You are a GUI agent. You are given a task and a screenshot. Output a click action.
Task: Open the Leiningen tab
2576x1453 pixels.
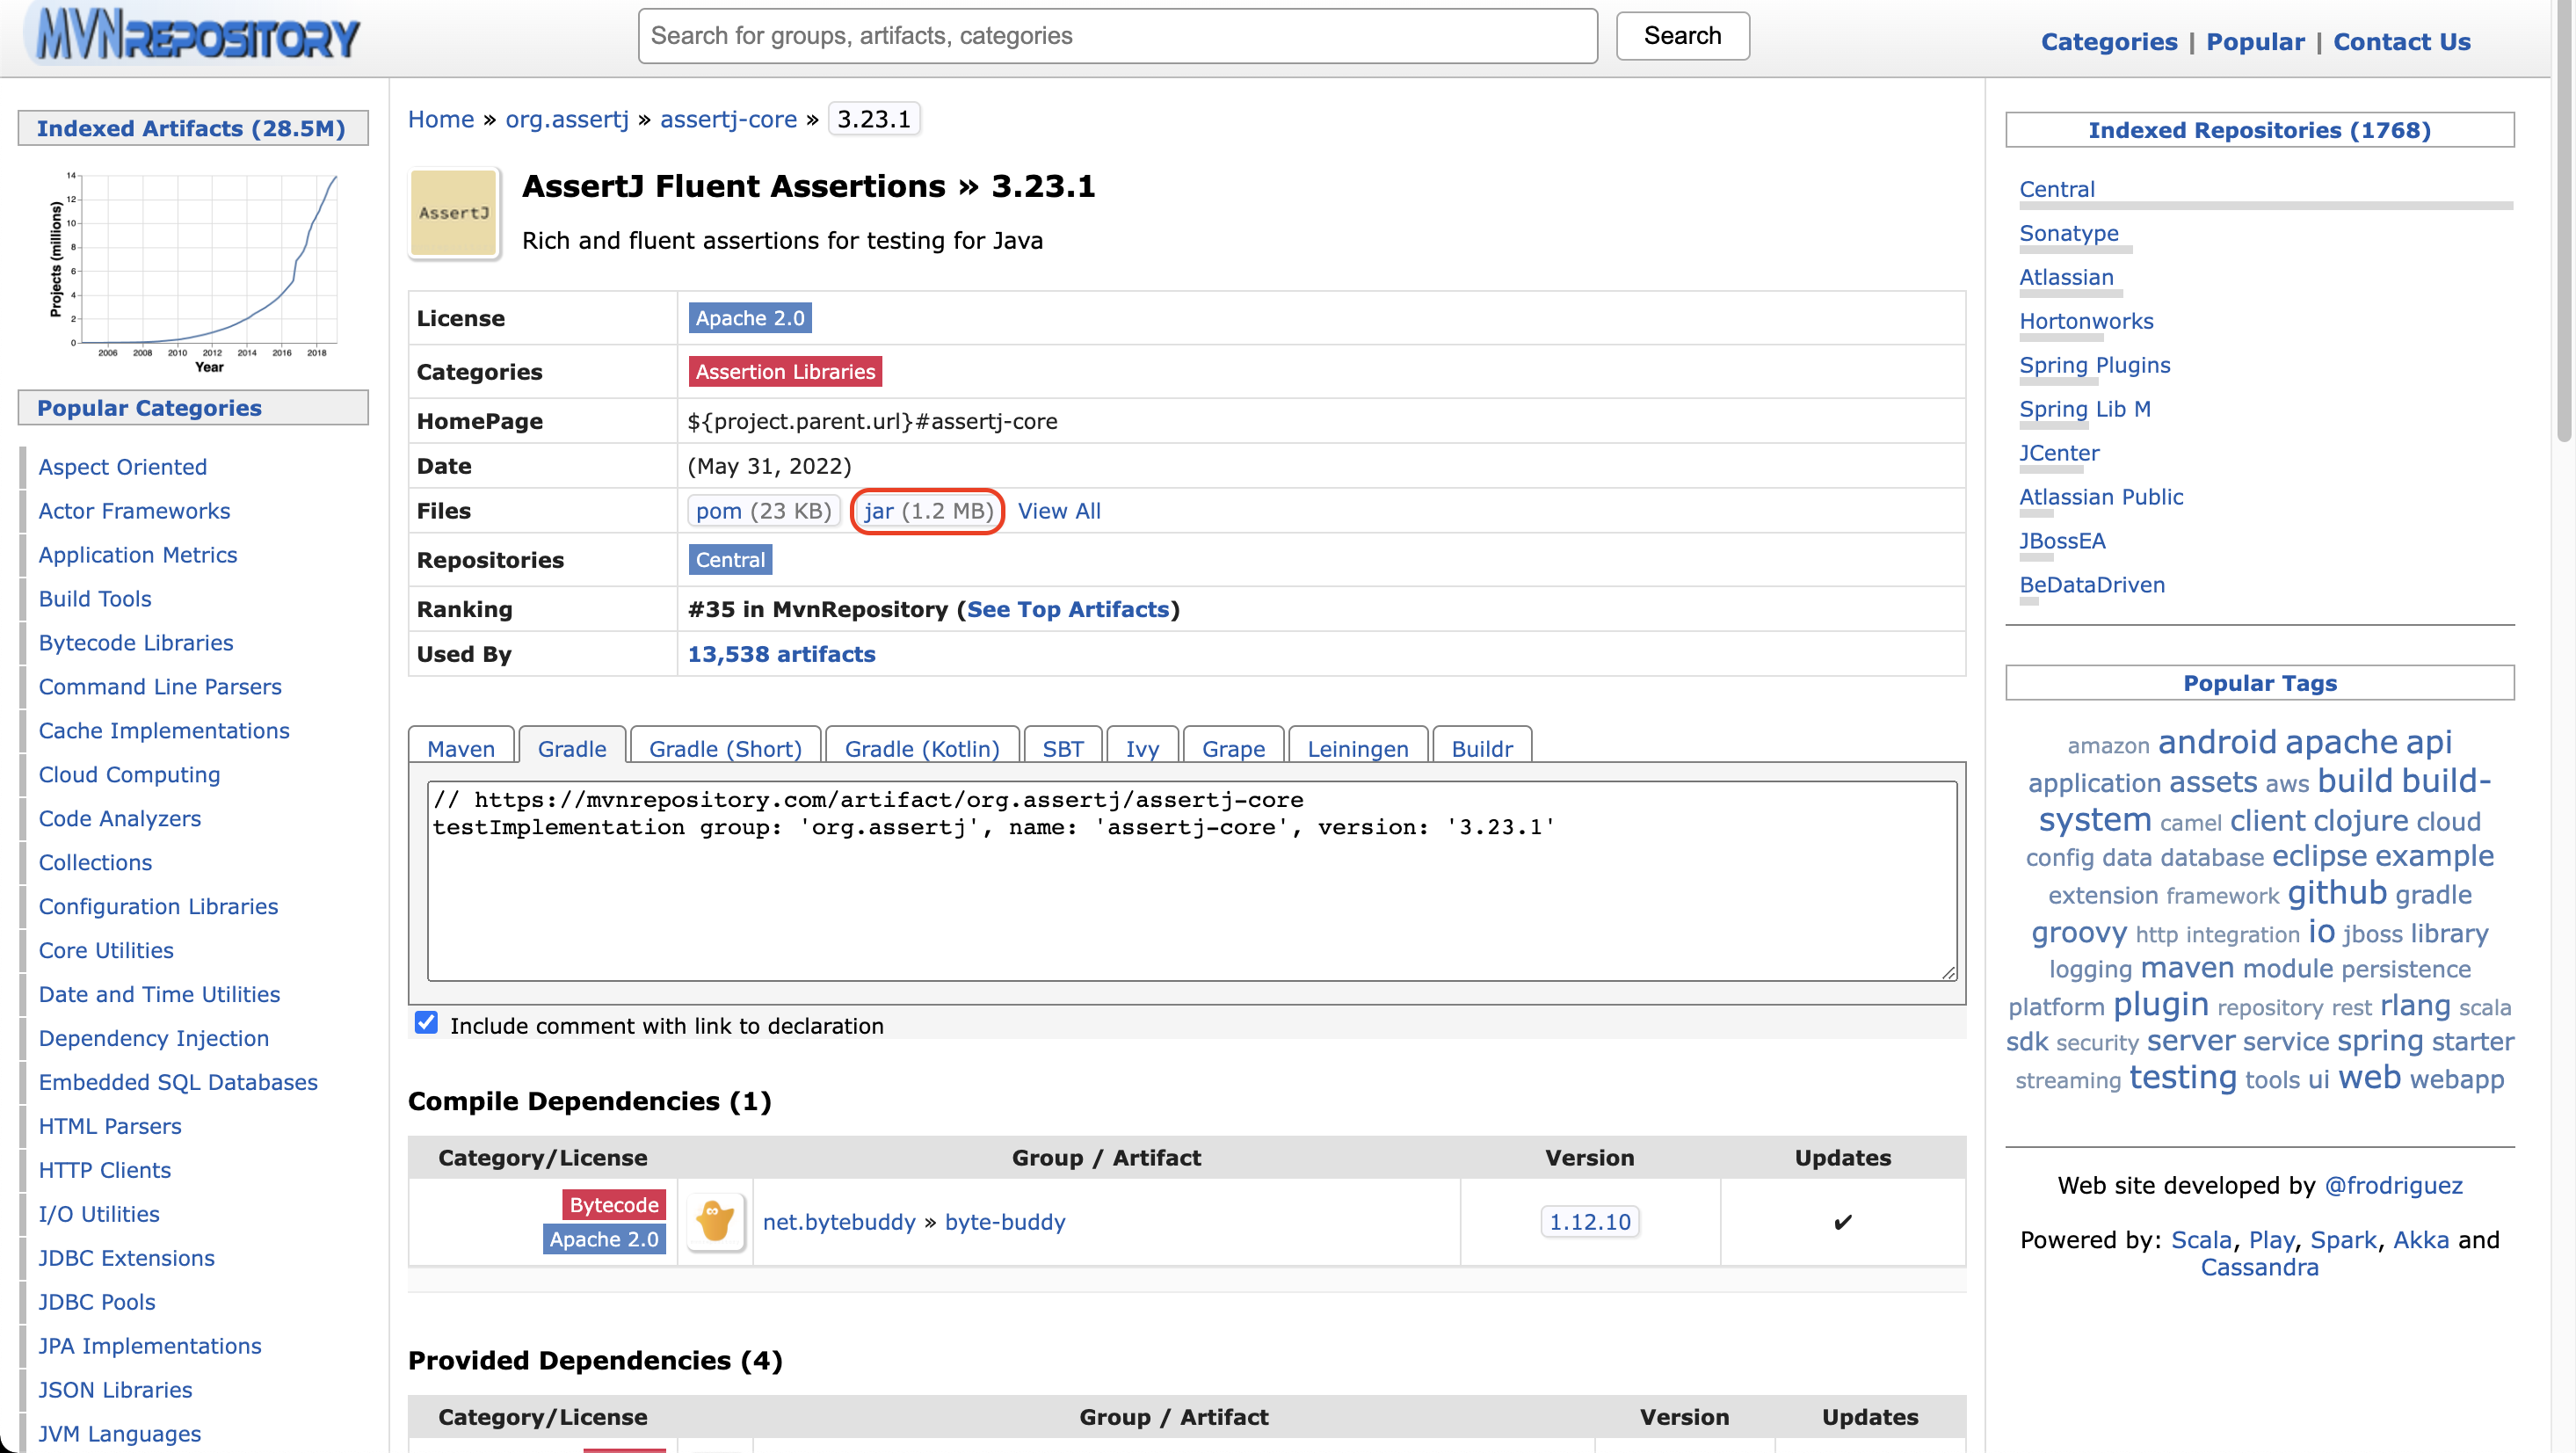pos(1357,748)
